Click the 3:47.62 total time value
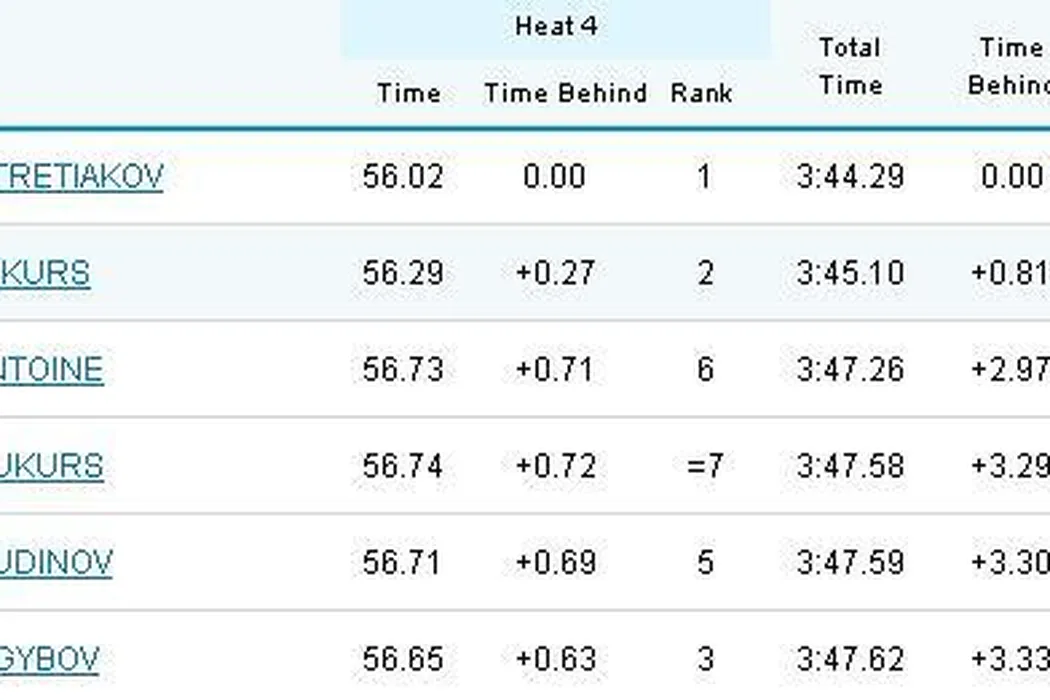Image resolution: width=1050 pixels, height=700 pixels. [850, 659]
